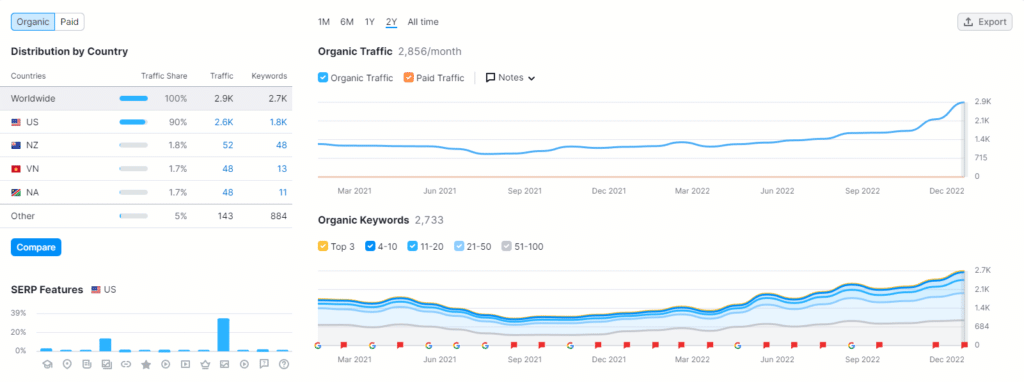Select the single Image SERP icon under tallest bar

[x=224, y=364]
